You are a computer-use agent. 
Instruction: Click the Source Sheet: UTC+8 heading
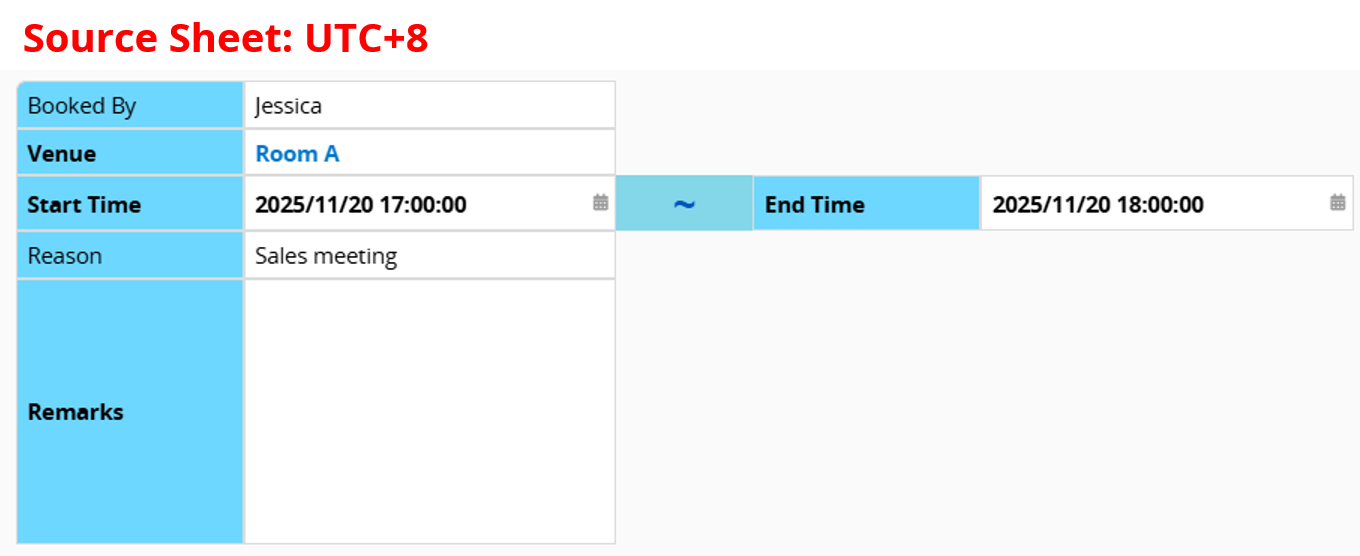click(x=226, y=38)
